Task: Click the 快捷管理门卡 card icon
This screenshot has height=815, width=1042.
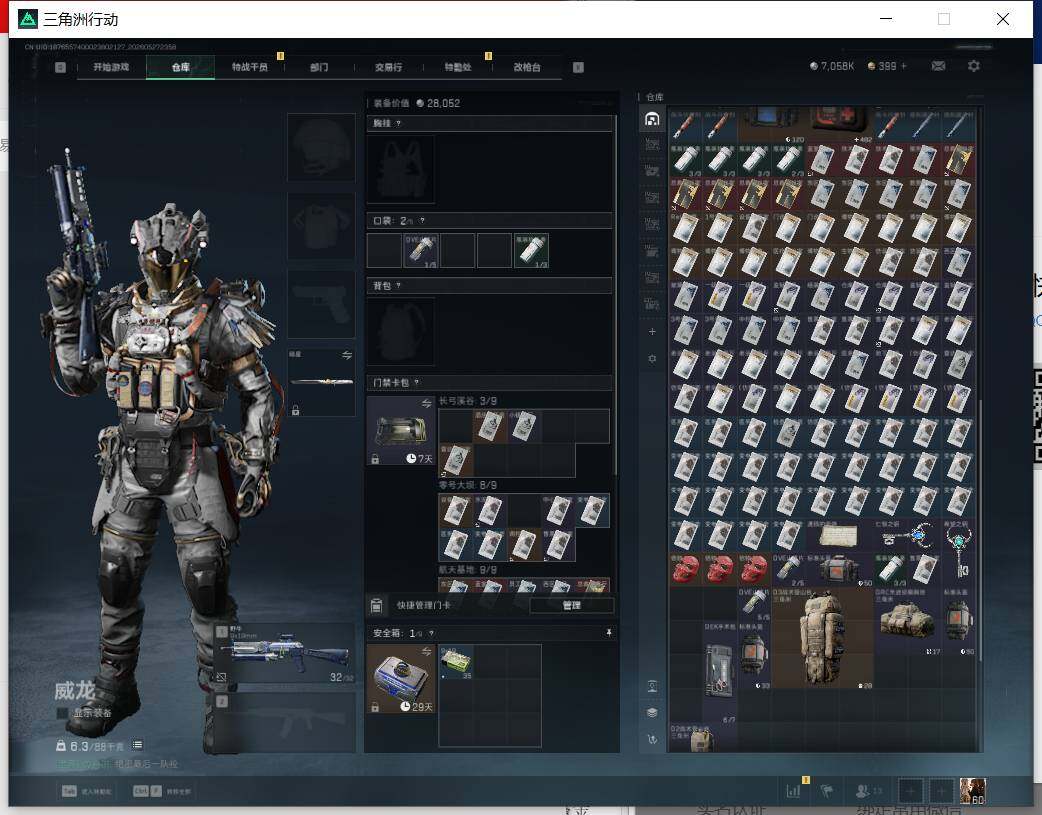Action: click(376, 605)
